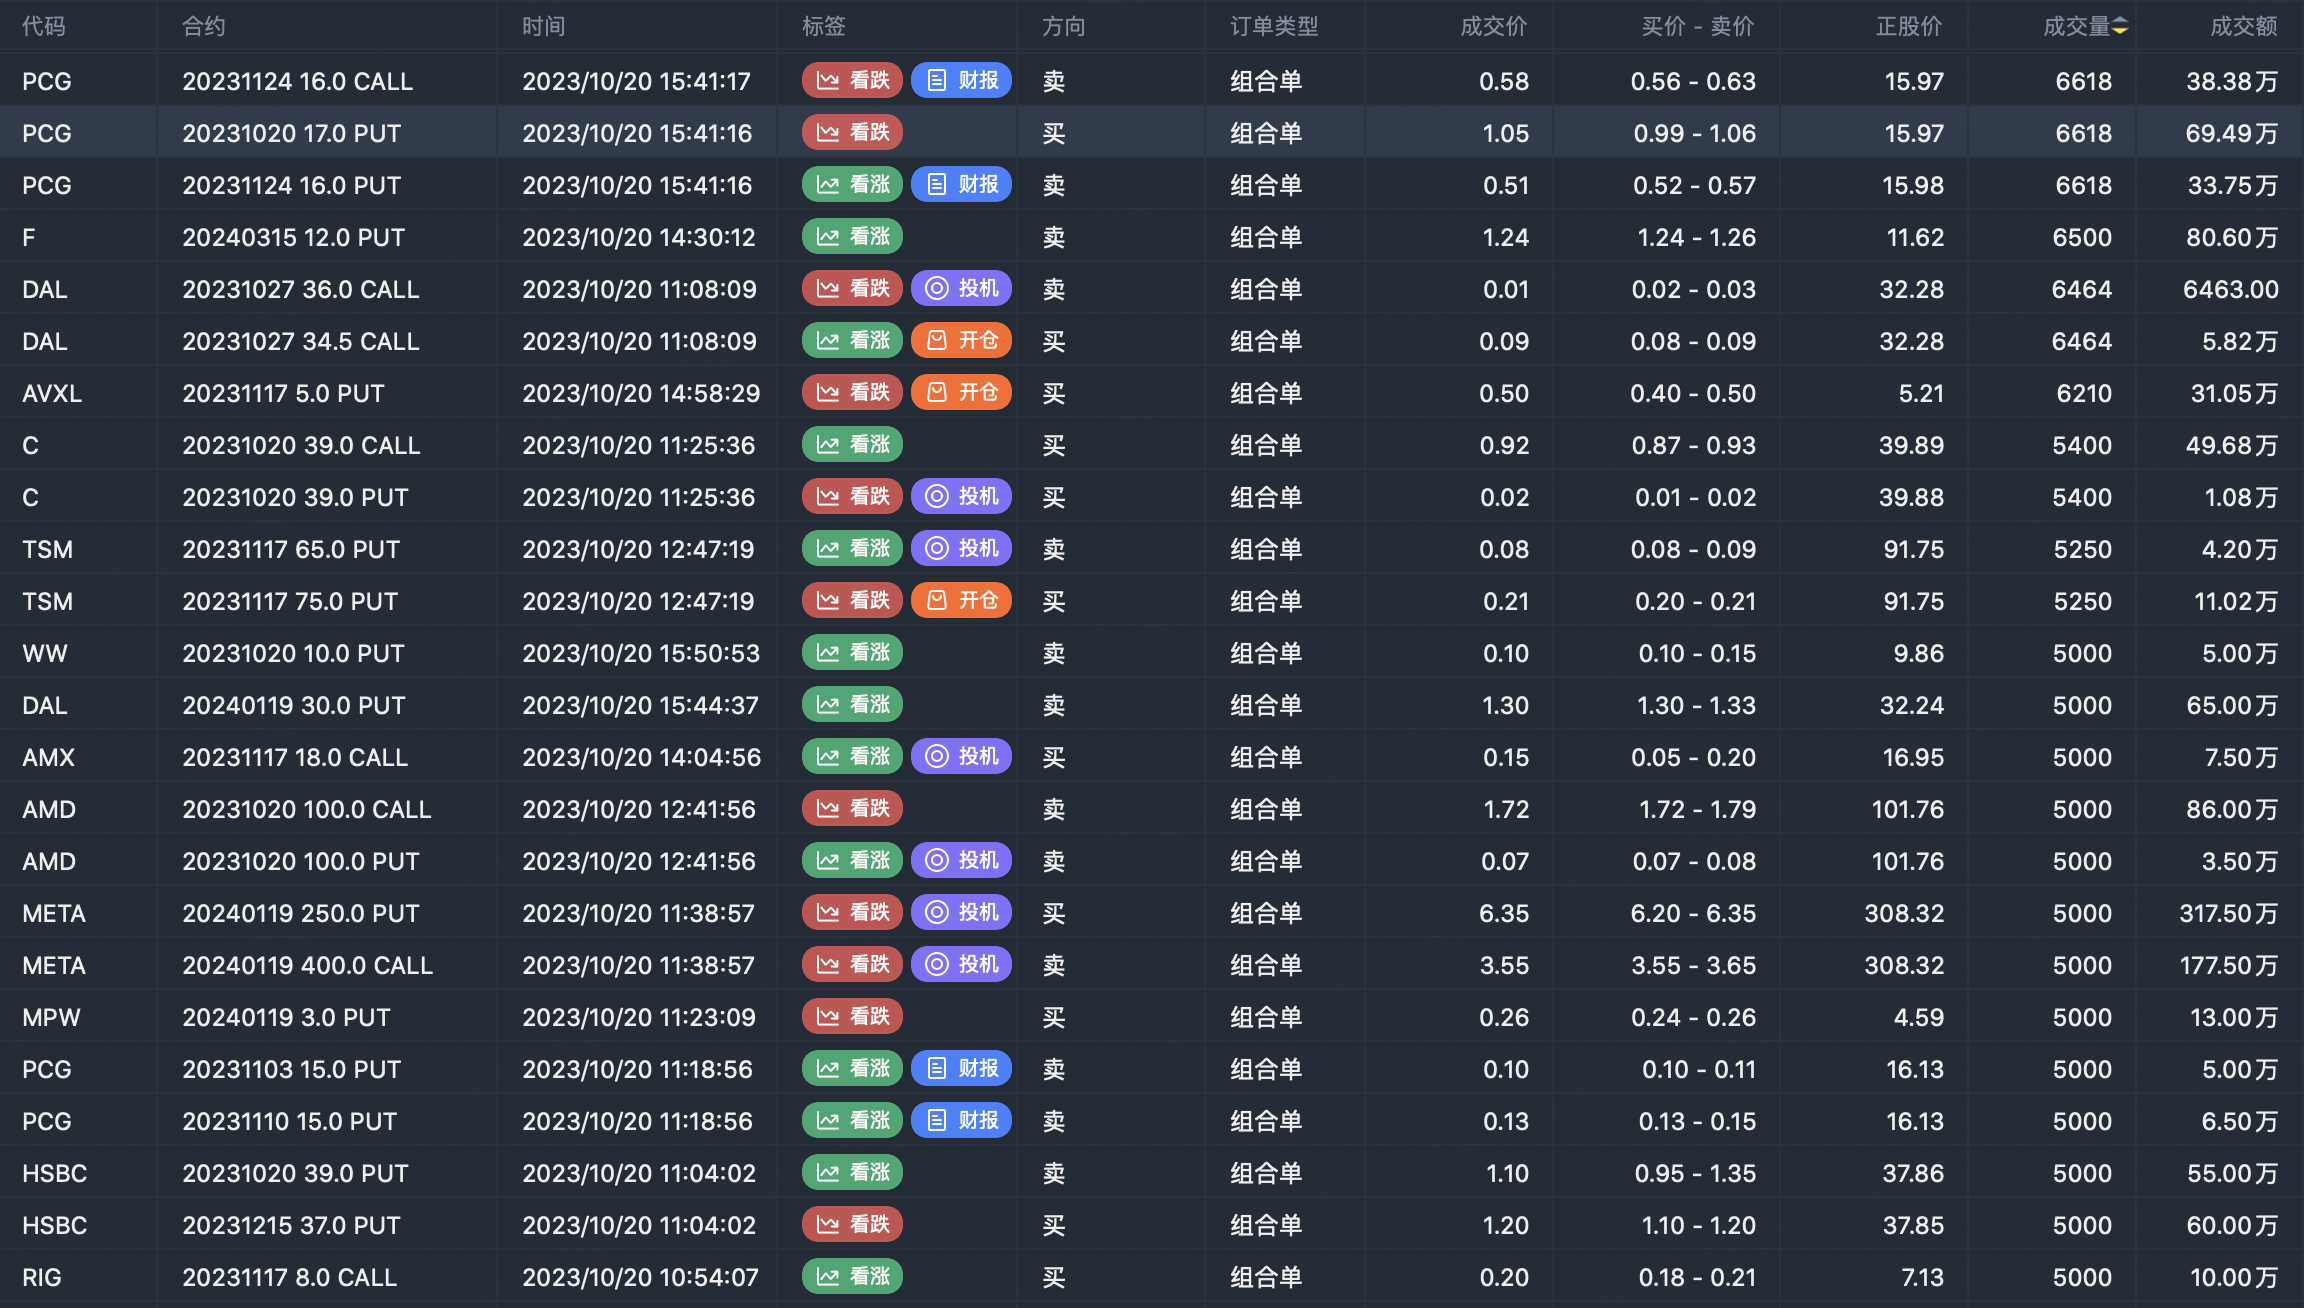
Task: Click 看涨 tag on C 20231020 39.0 CALL row
Action: click(x=852, y=445)
